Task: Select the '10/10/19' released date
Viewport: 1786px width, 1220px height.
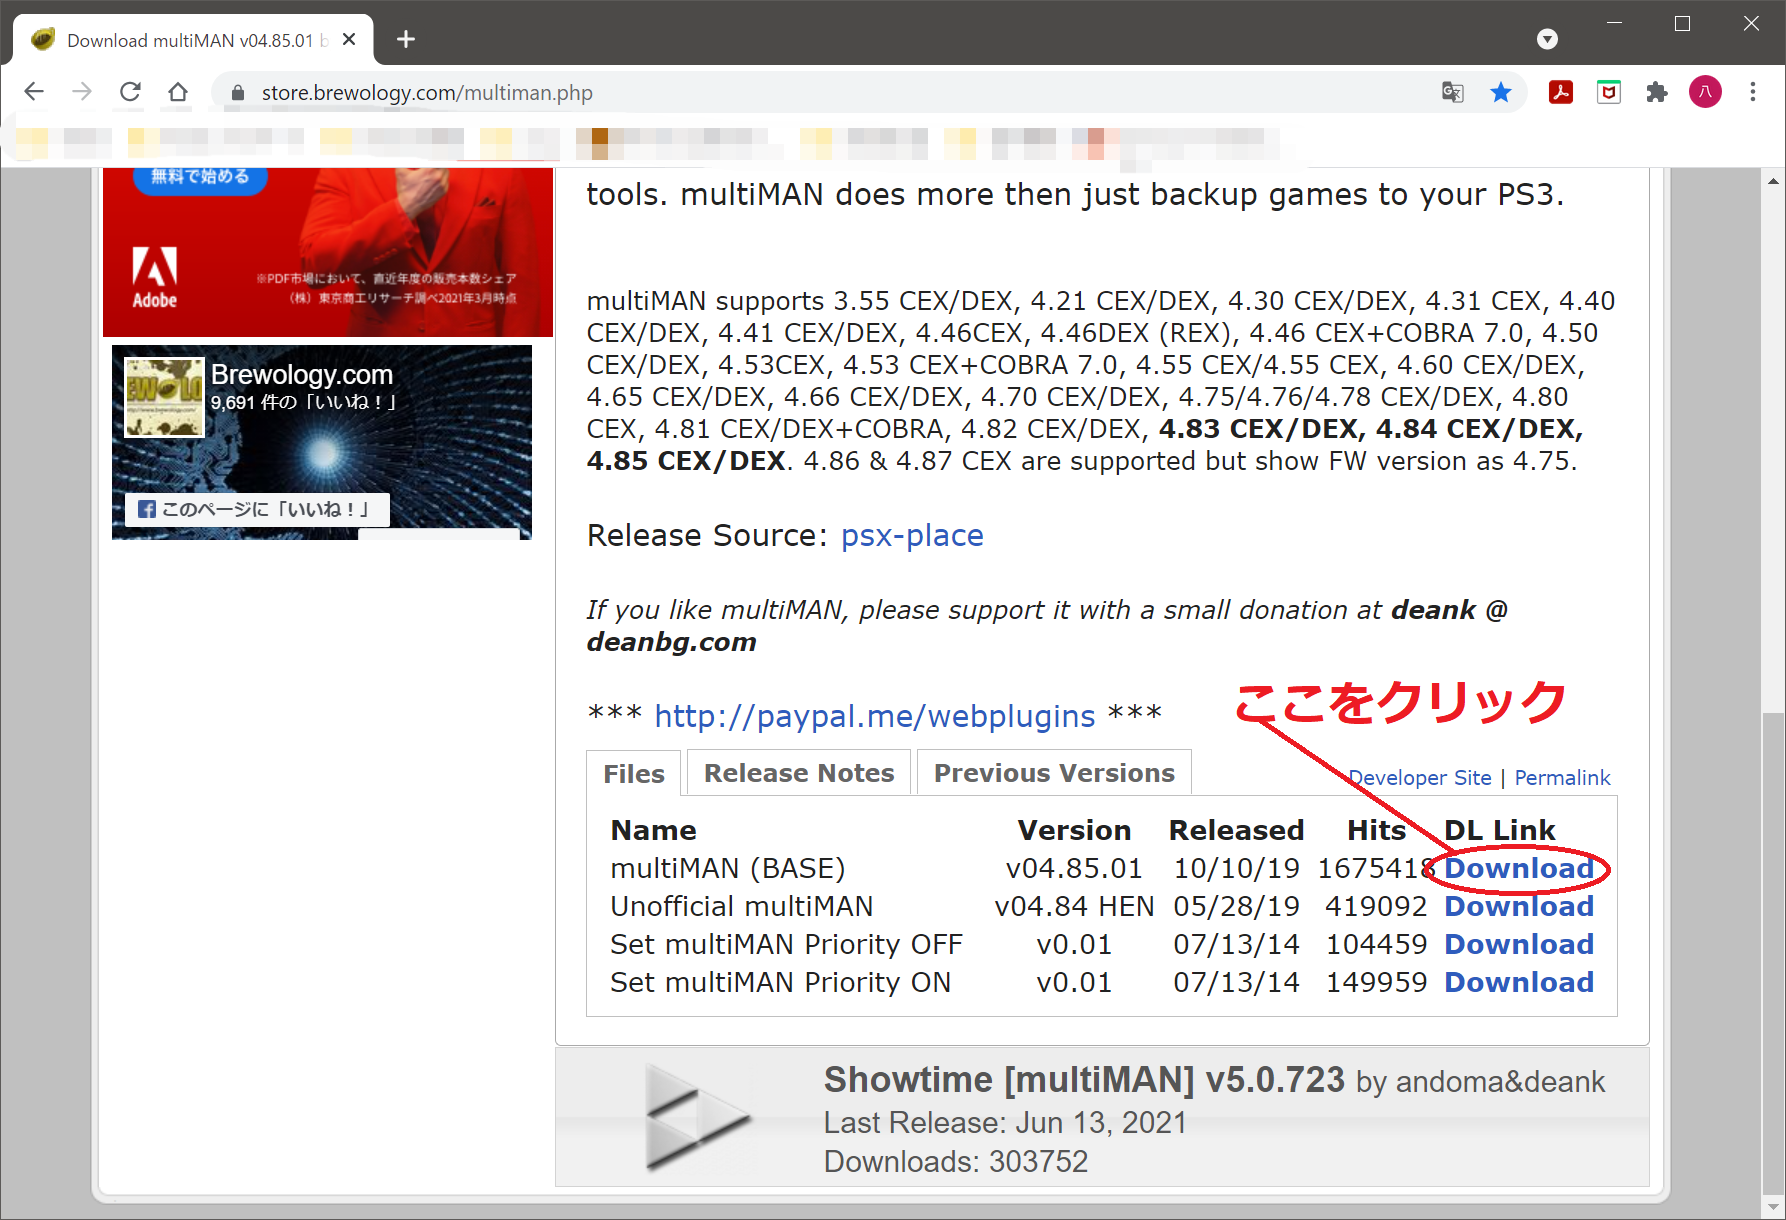Action: 1237,868
